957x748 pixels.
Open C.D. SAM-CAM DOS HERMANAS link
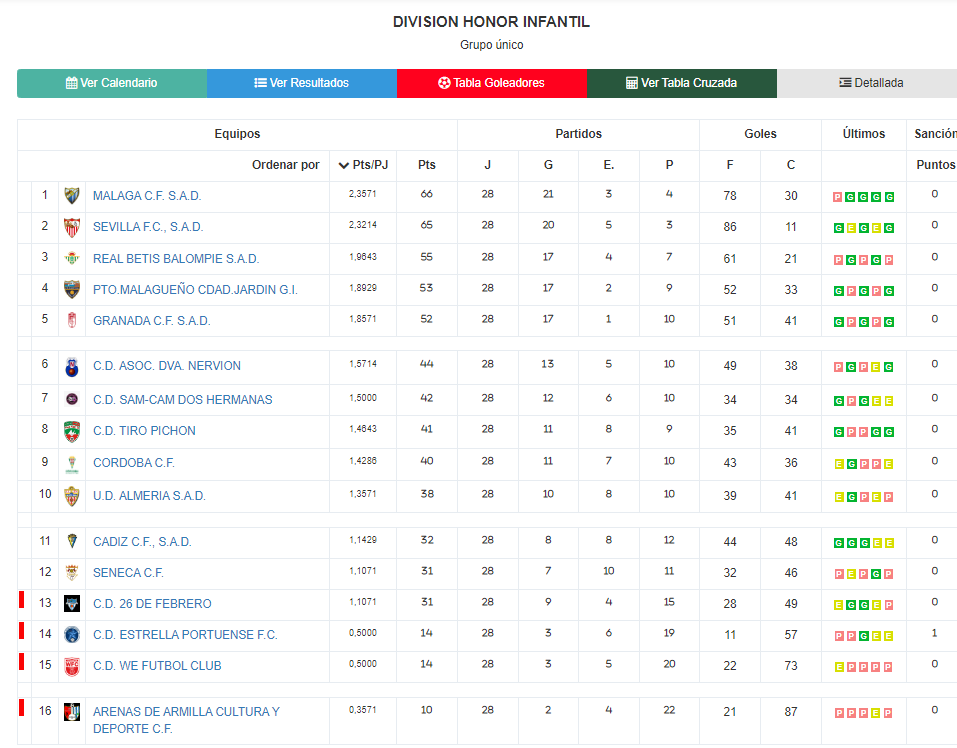[182, 400]
